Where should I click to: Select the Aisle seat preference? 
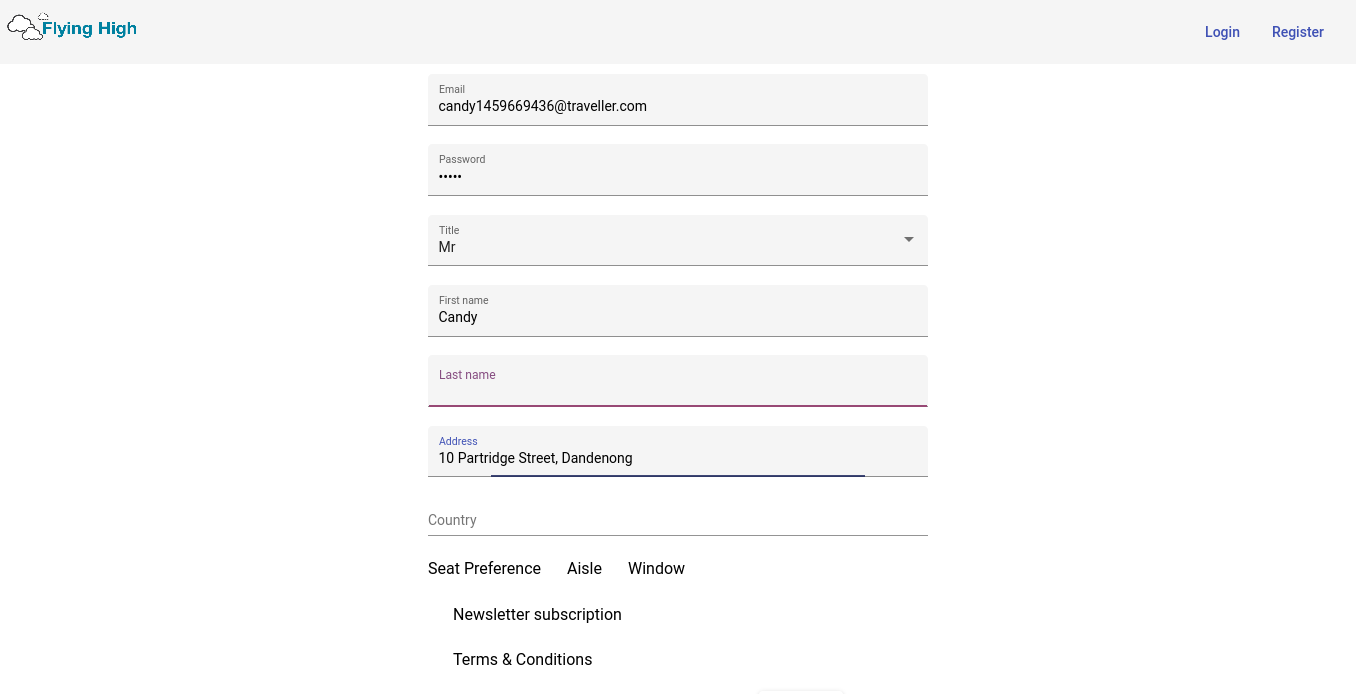point(584,568)
